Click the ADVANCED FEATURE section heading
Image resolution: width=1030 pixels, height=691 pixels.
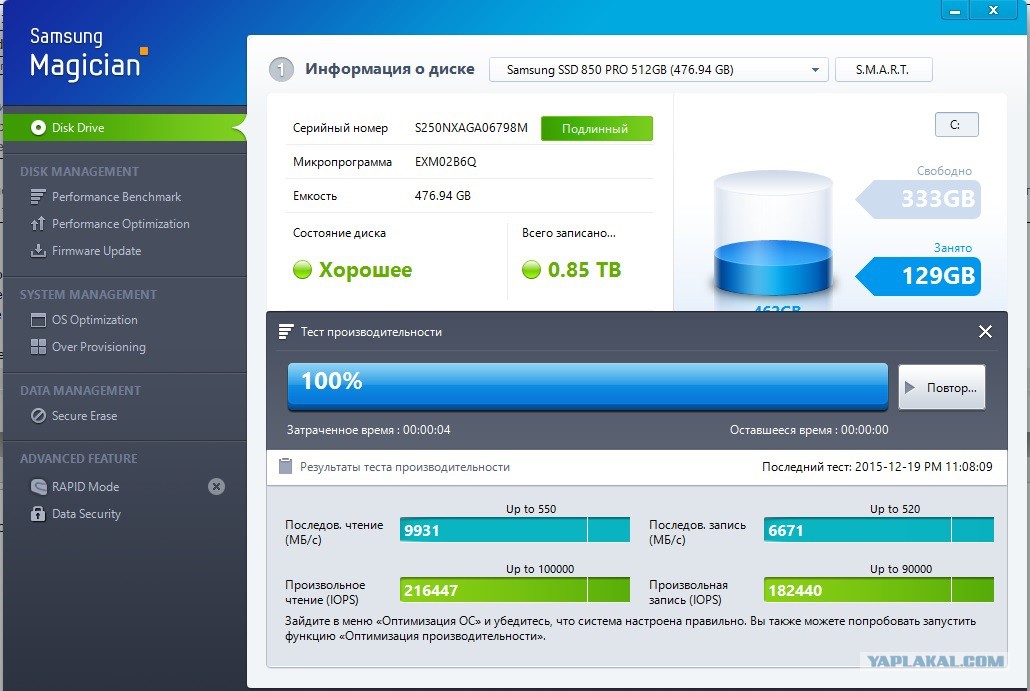point(79,458)
